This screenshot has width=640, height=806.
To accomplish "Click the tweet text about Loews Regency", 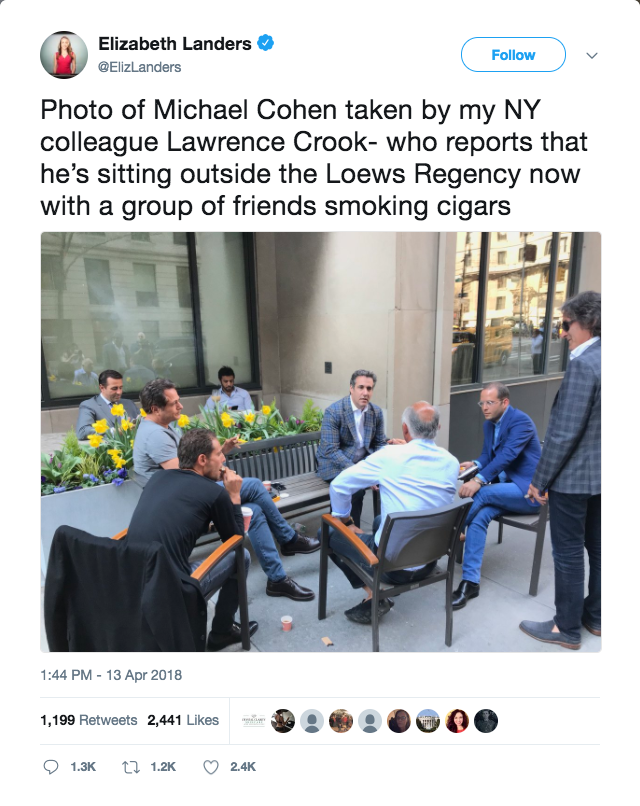I will click(x=312, y=159).
